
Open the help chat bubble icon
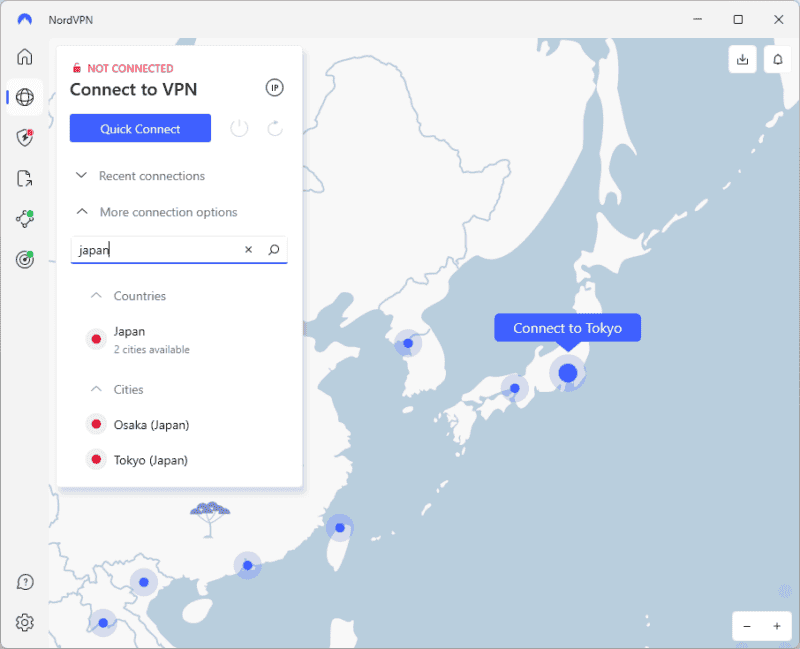point(24,582)
